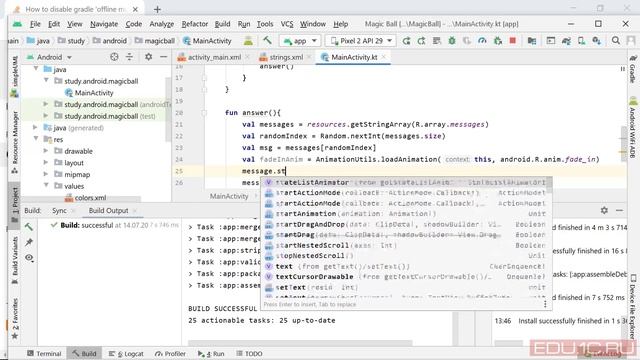Start debugging with the green bug icon

tap(452, 41)
